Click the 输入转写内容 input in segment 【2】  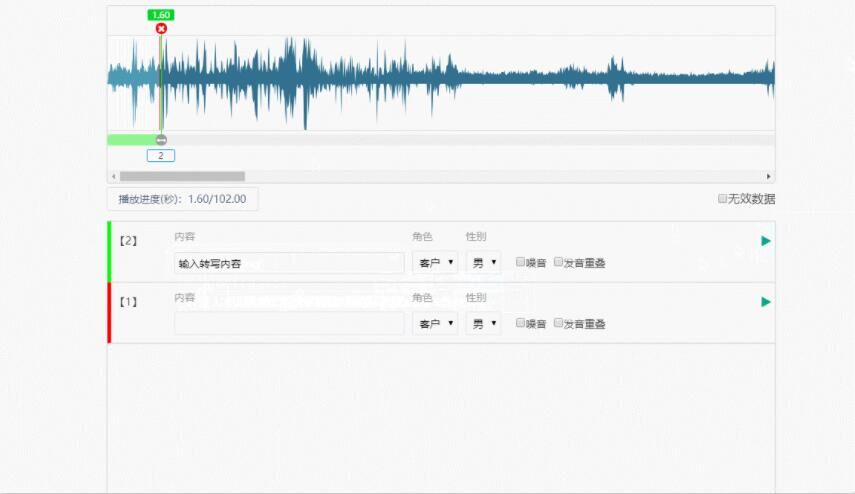pos(289,263)
